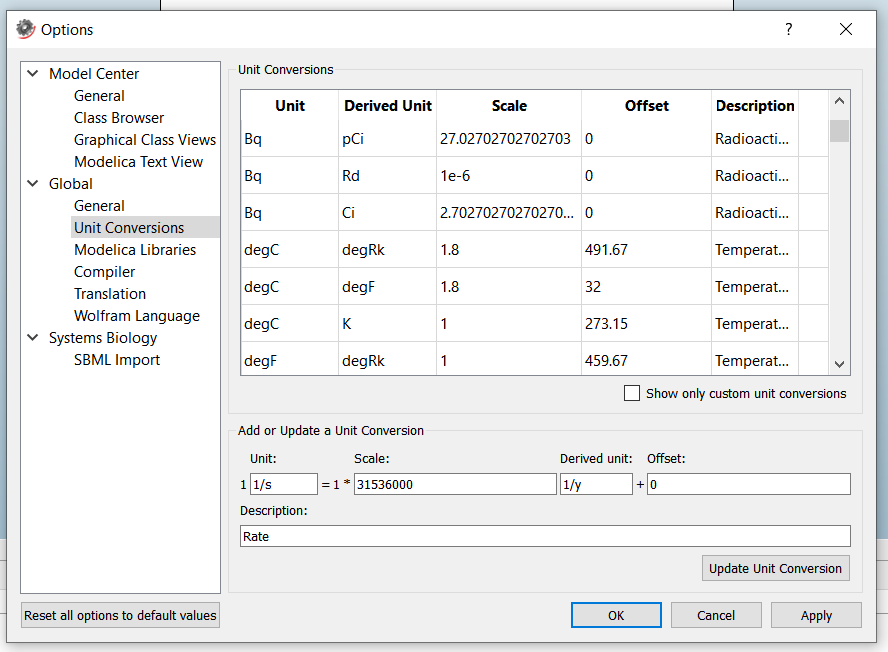Open Graphical Class Views options

click(145, 140)
